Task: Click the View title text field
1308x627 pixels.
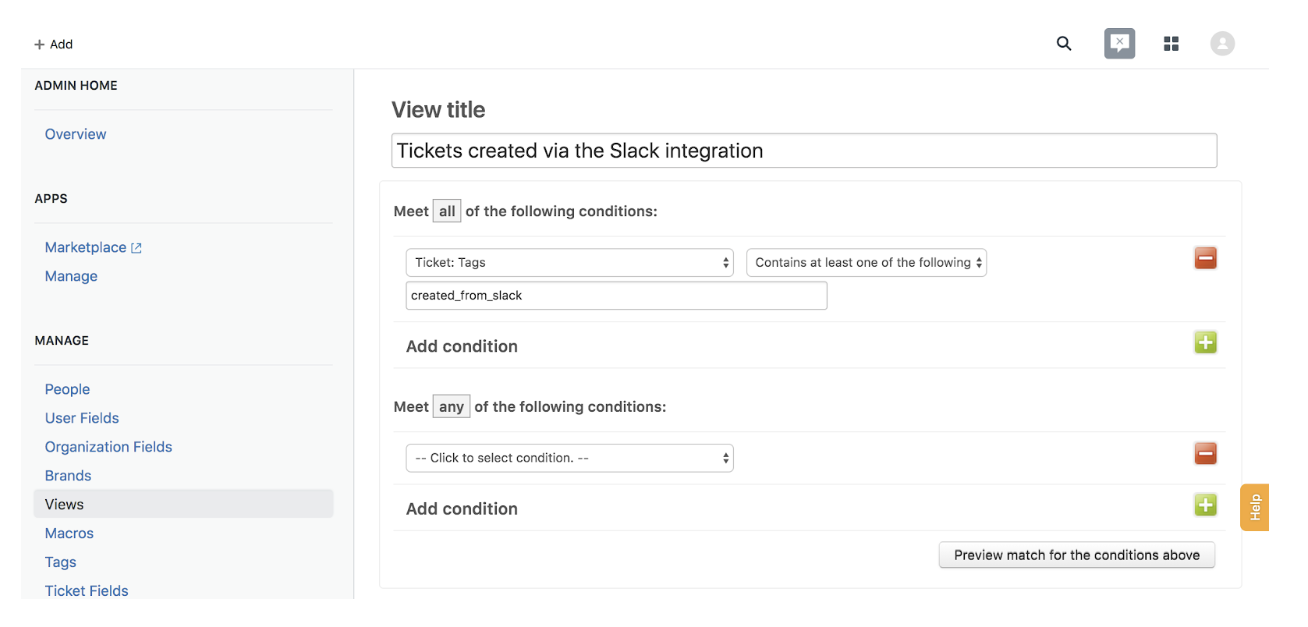Action: 803,151
